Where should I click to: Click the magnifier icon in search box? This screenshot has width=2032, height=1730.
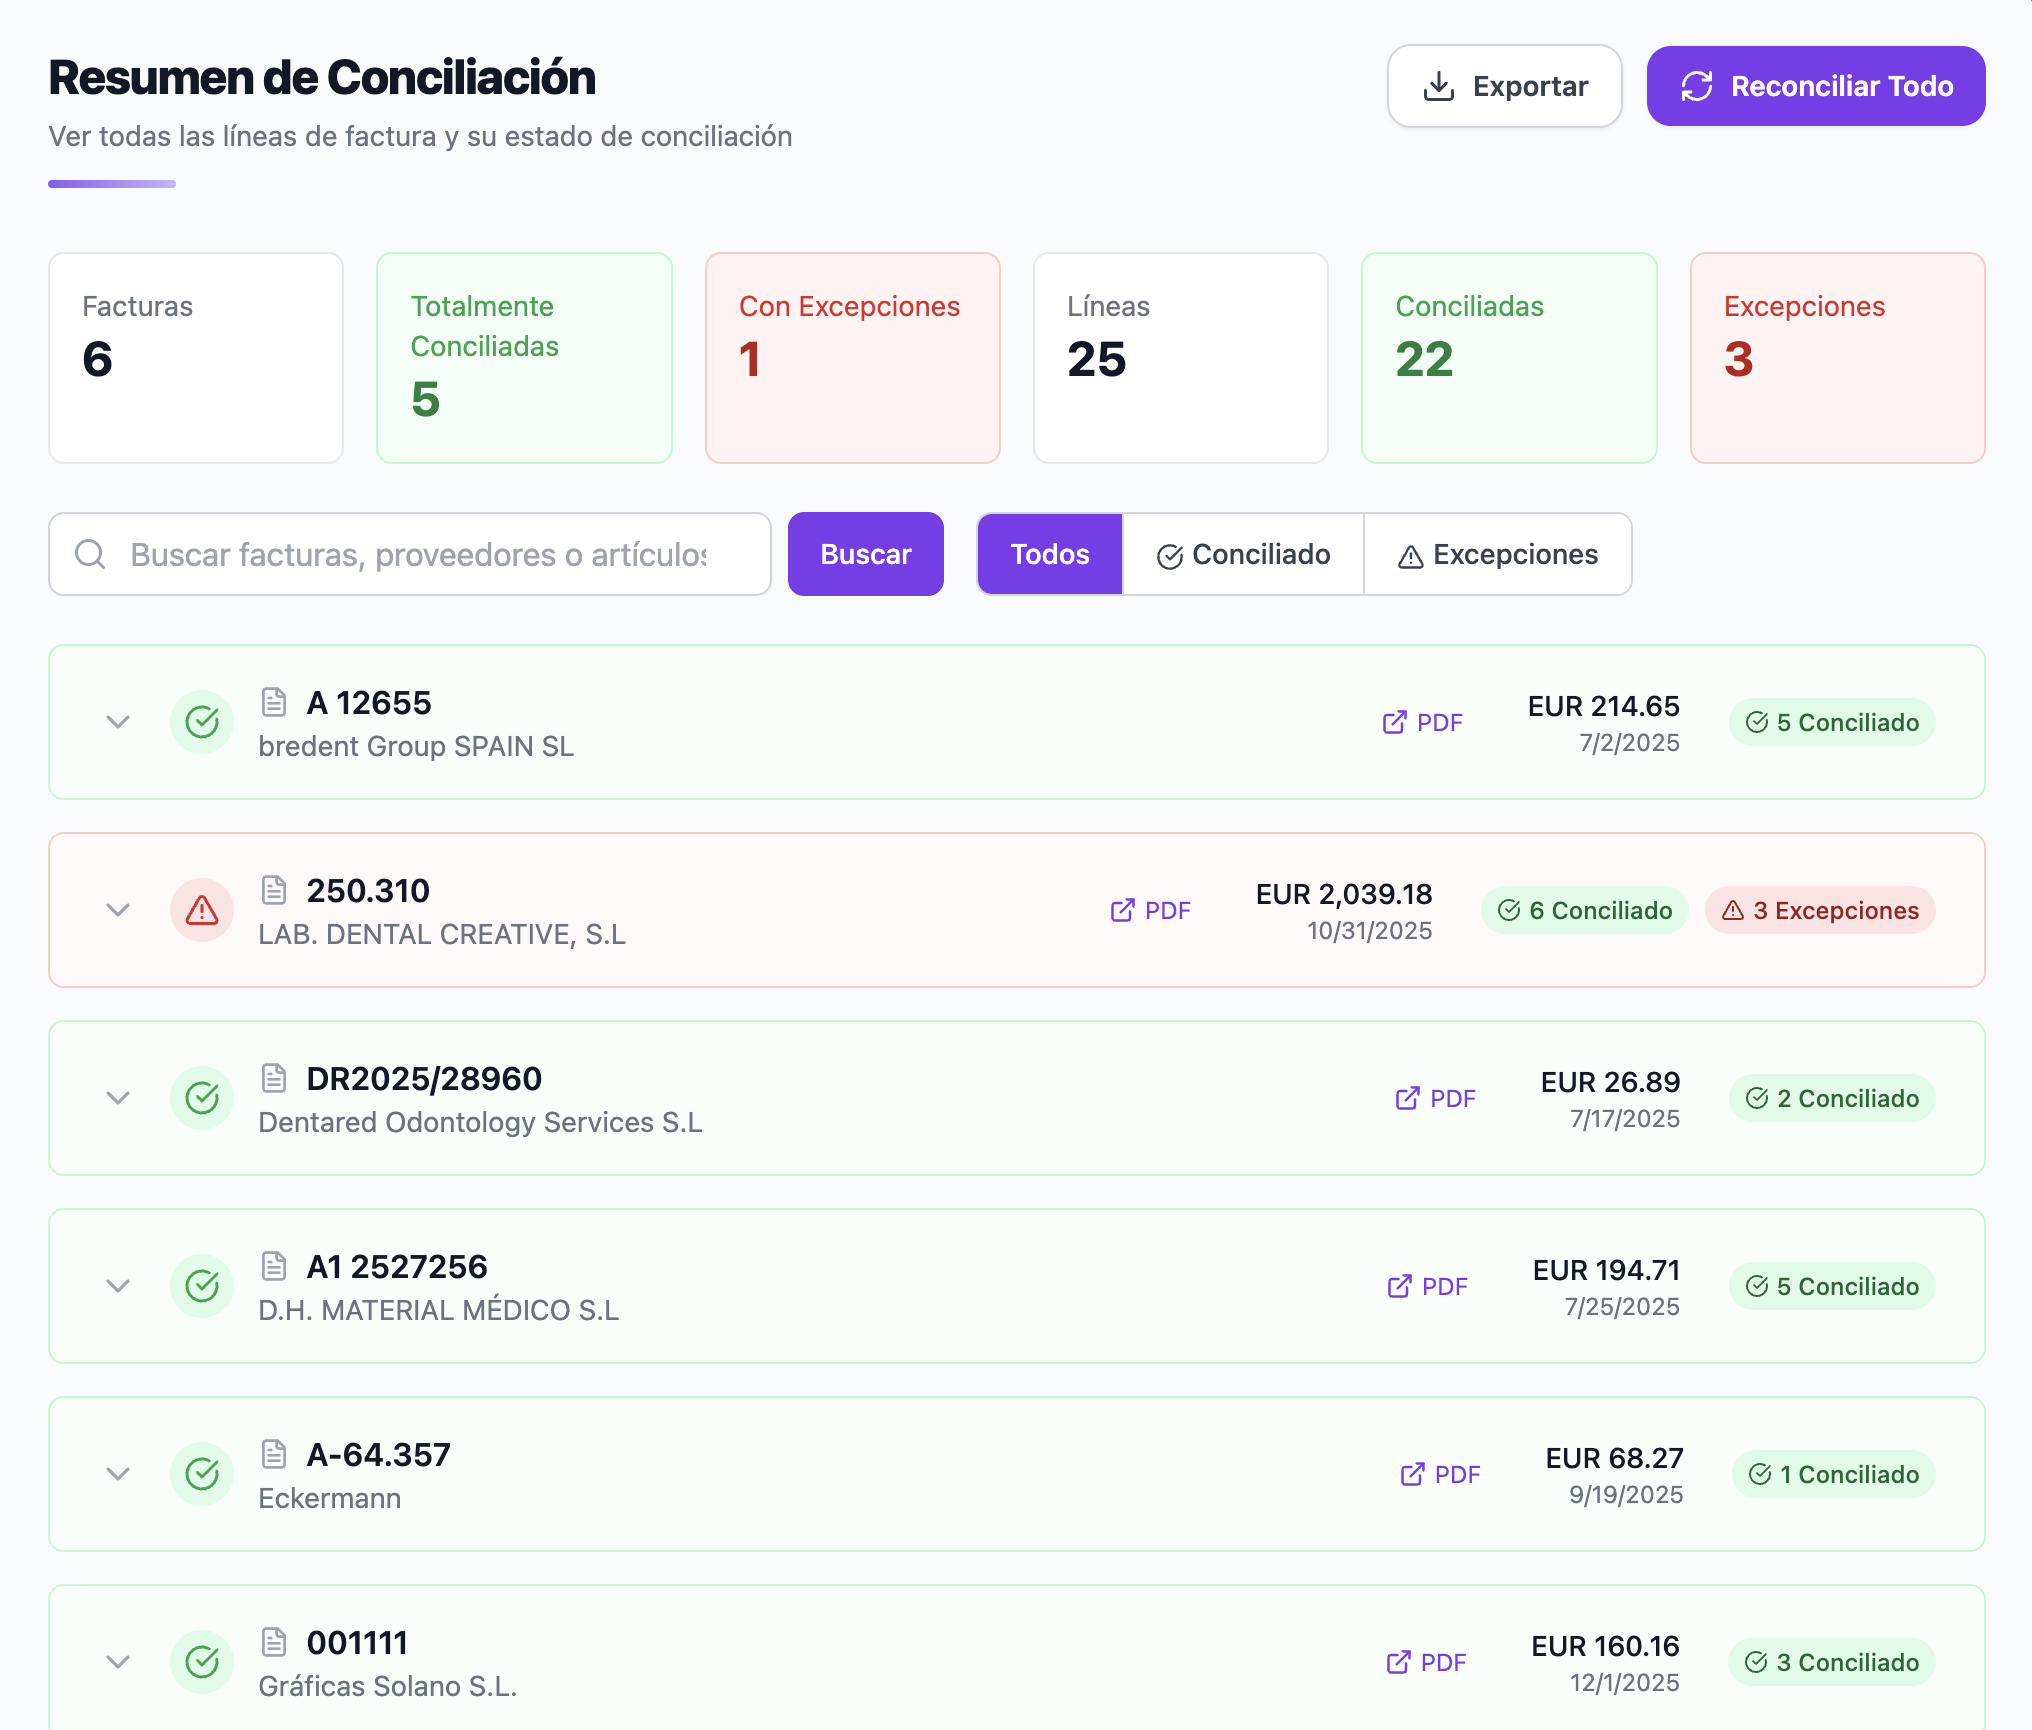pos(91,554)
